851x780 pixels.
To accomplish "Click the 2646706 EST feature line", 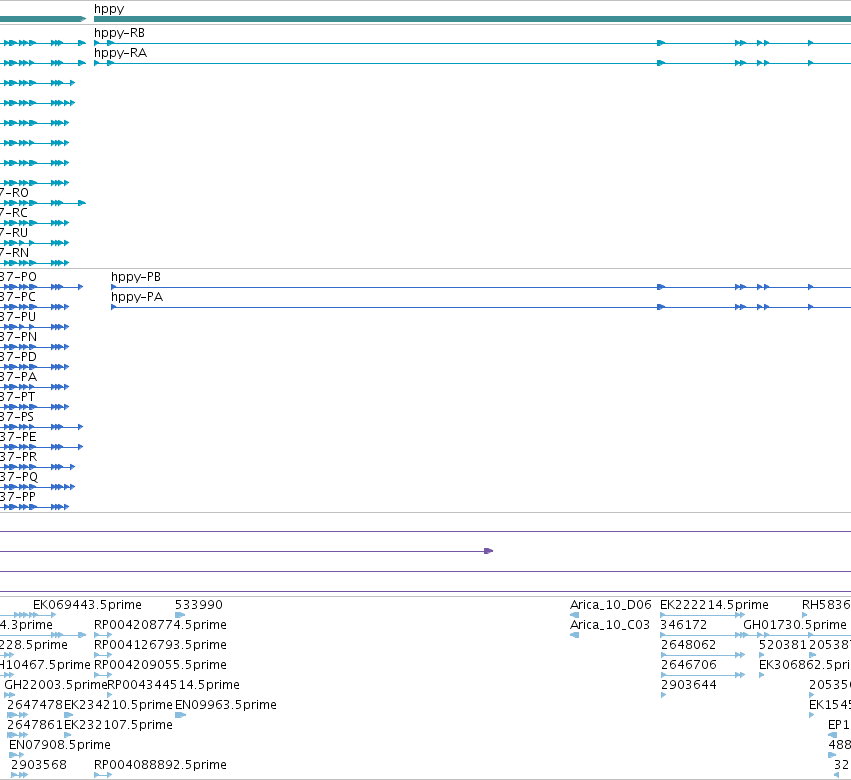I will 703,675.
